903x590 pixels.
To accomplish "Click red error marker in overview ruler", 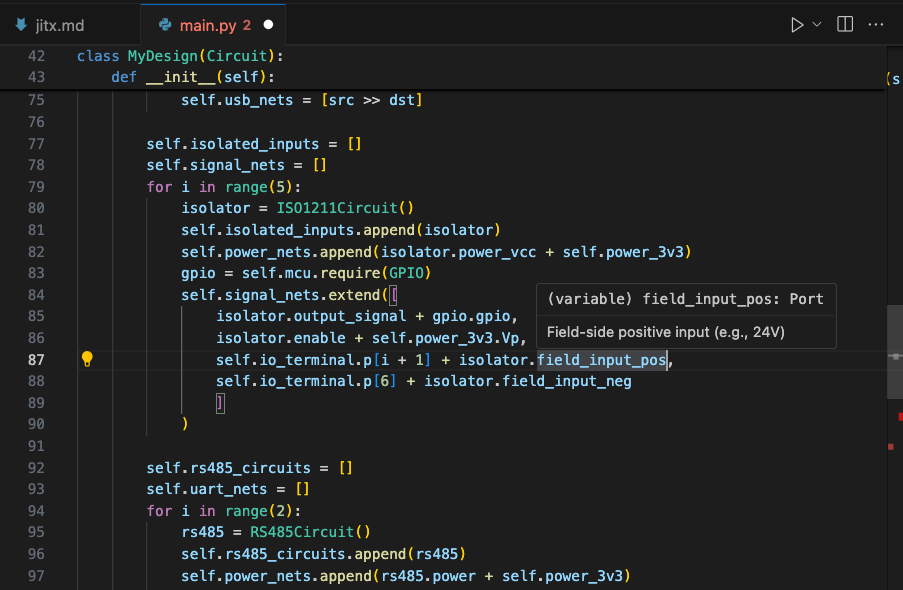I will tap(899, 415).
